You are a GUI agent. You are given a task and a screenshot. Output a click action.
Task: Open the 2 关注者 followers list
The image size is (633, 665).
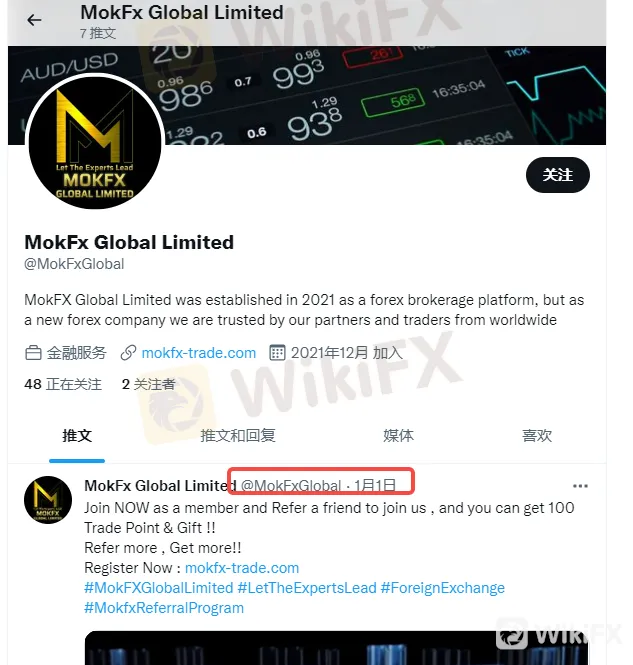pos(148,384)
